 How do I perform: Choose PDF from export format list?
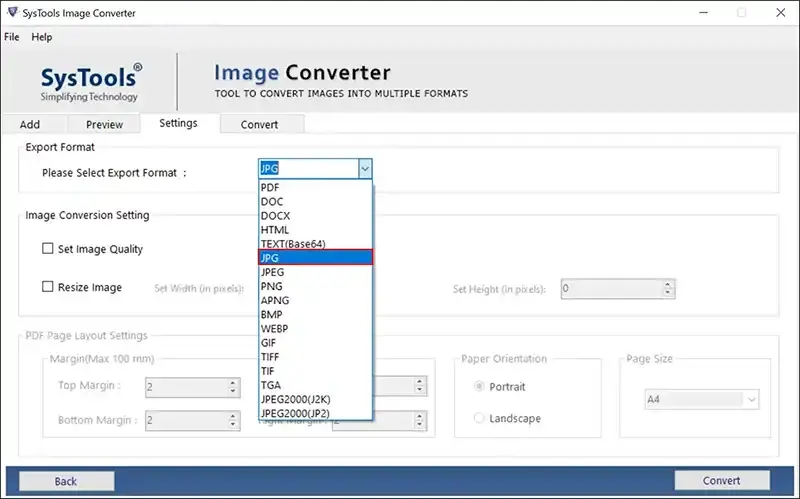click(x=315, y=187)
